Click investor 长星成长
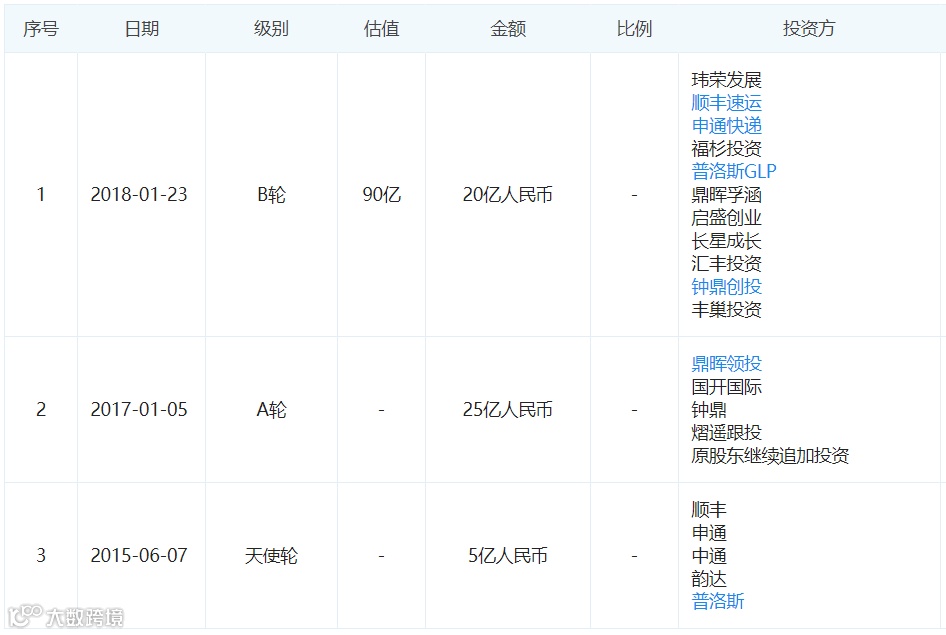The width and height of the screenshot is (946, 635). tap(726, 241)
